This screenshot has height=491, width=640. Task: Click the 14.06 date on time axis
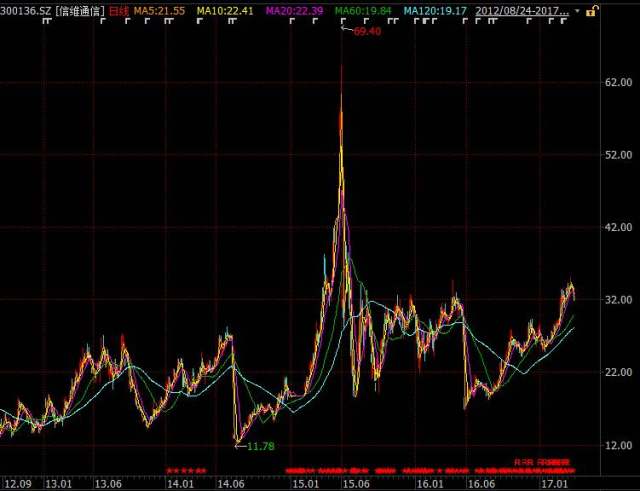[x=230, y=483]
